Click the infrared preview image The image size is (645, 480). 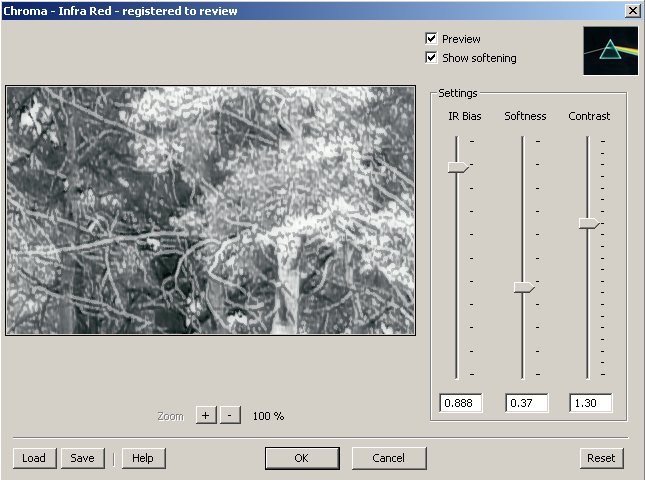pyautogui.click(x=210, y=210)
